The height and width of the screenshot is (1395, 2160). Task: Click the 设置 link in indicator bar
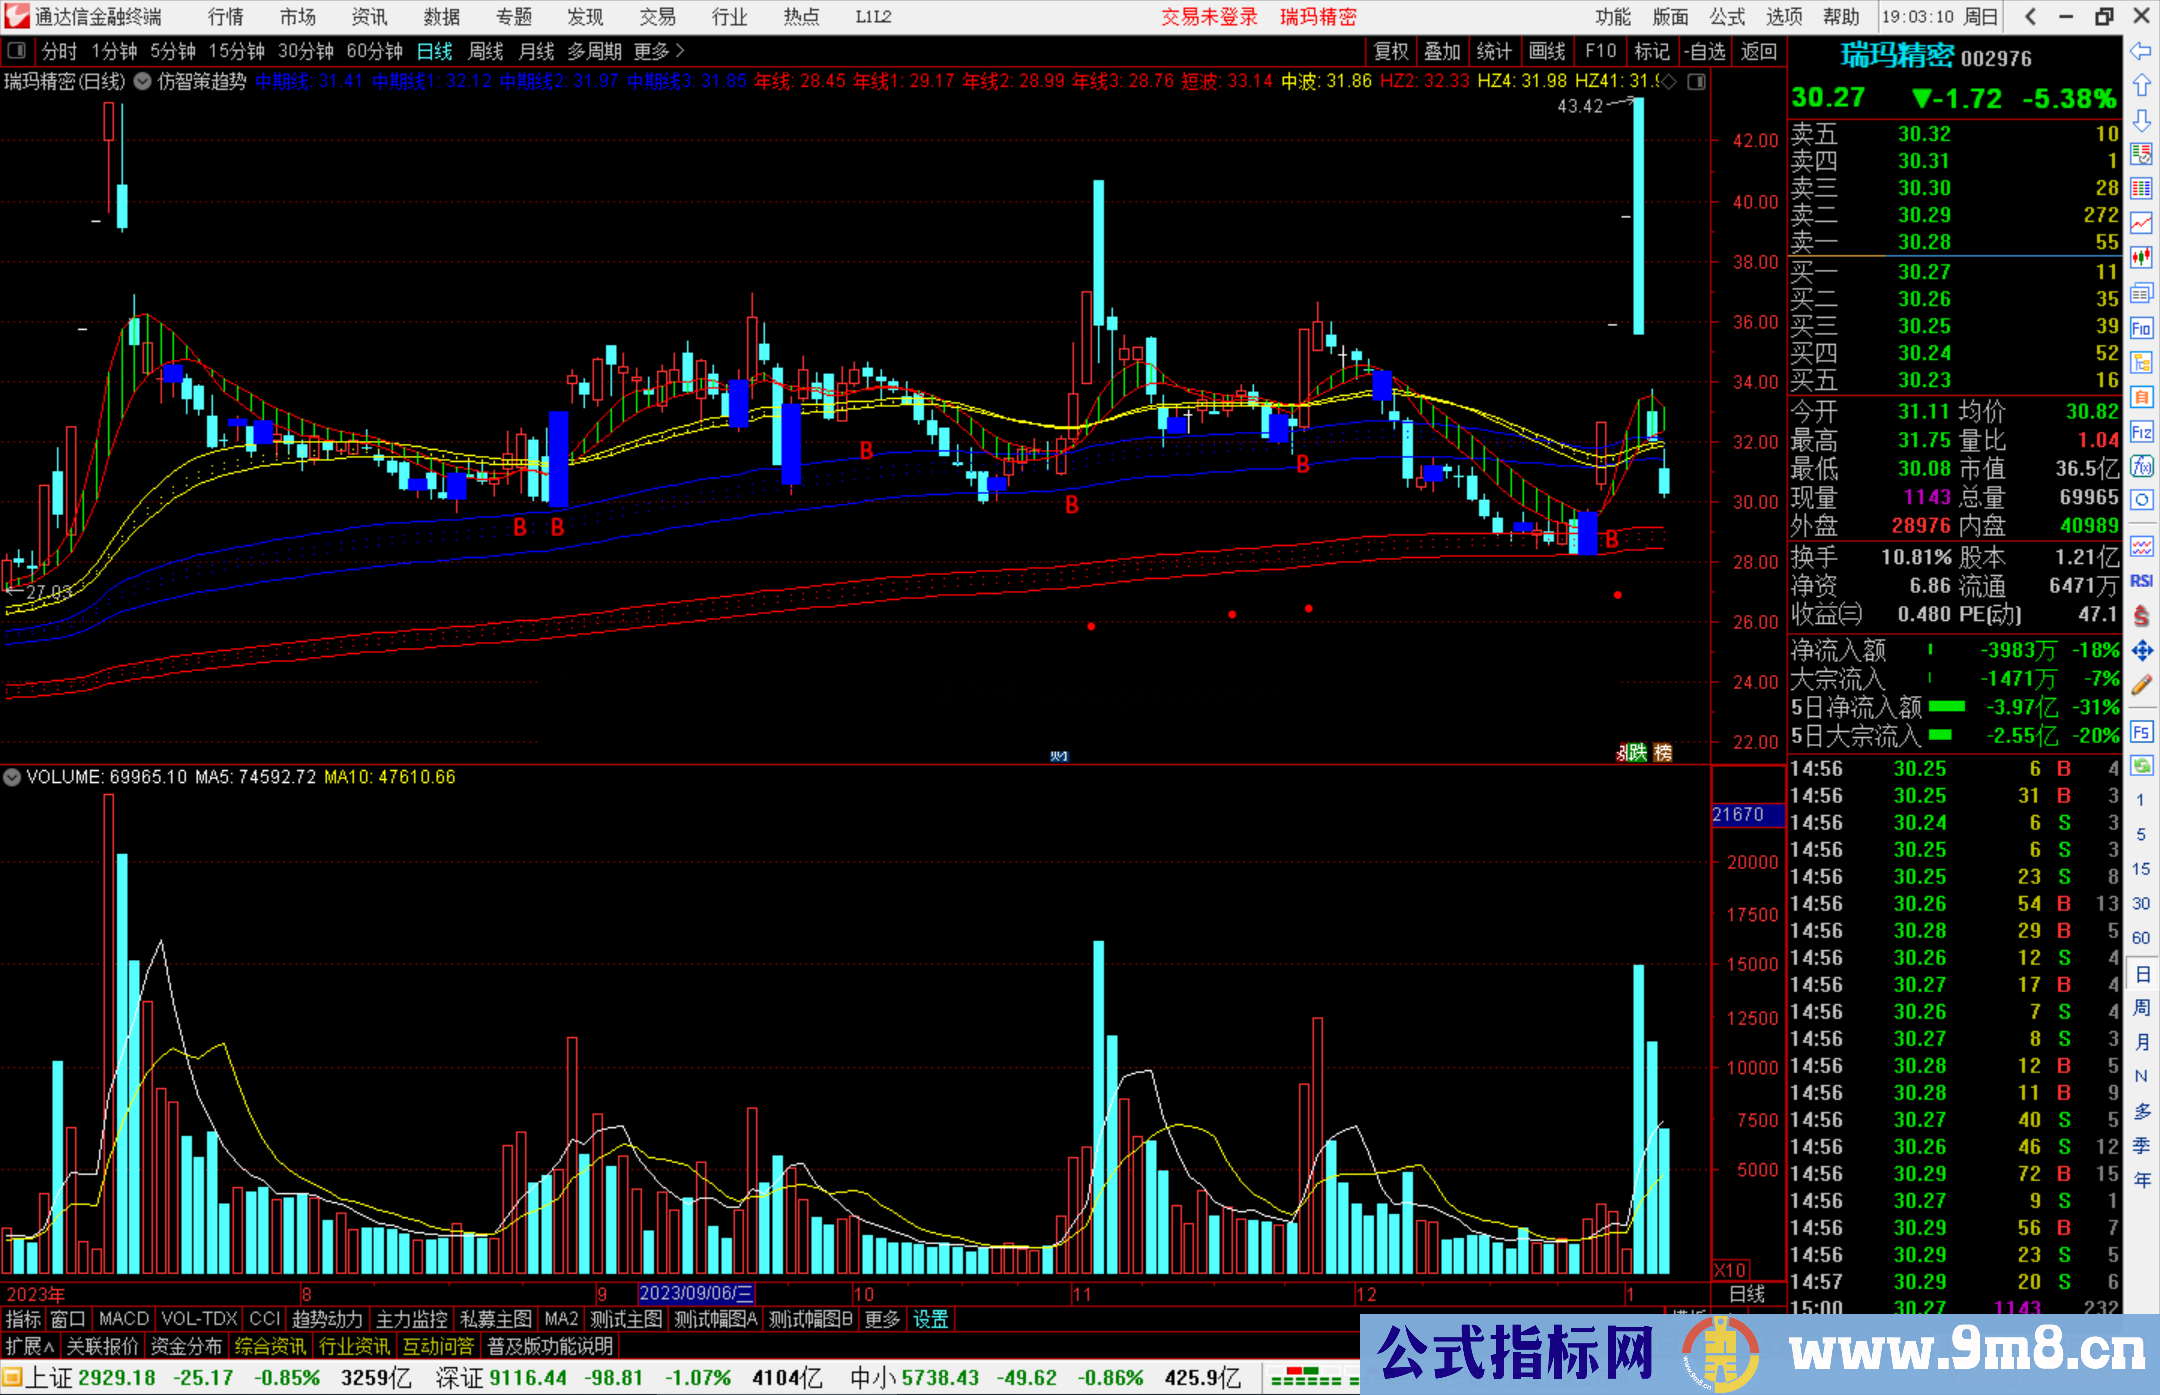pos(930,1319)
